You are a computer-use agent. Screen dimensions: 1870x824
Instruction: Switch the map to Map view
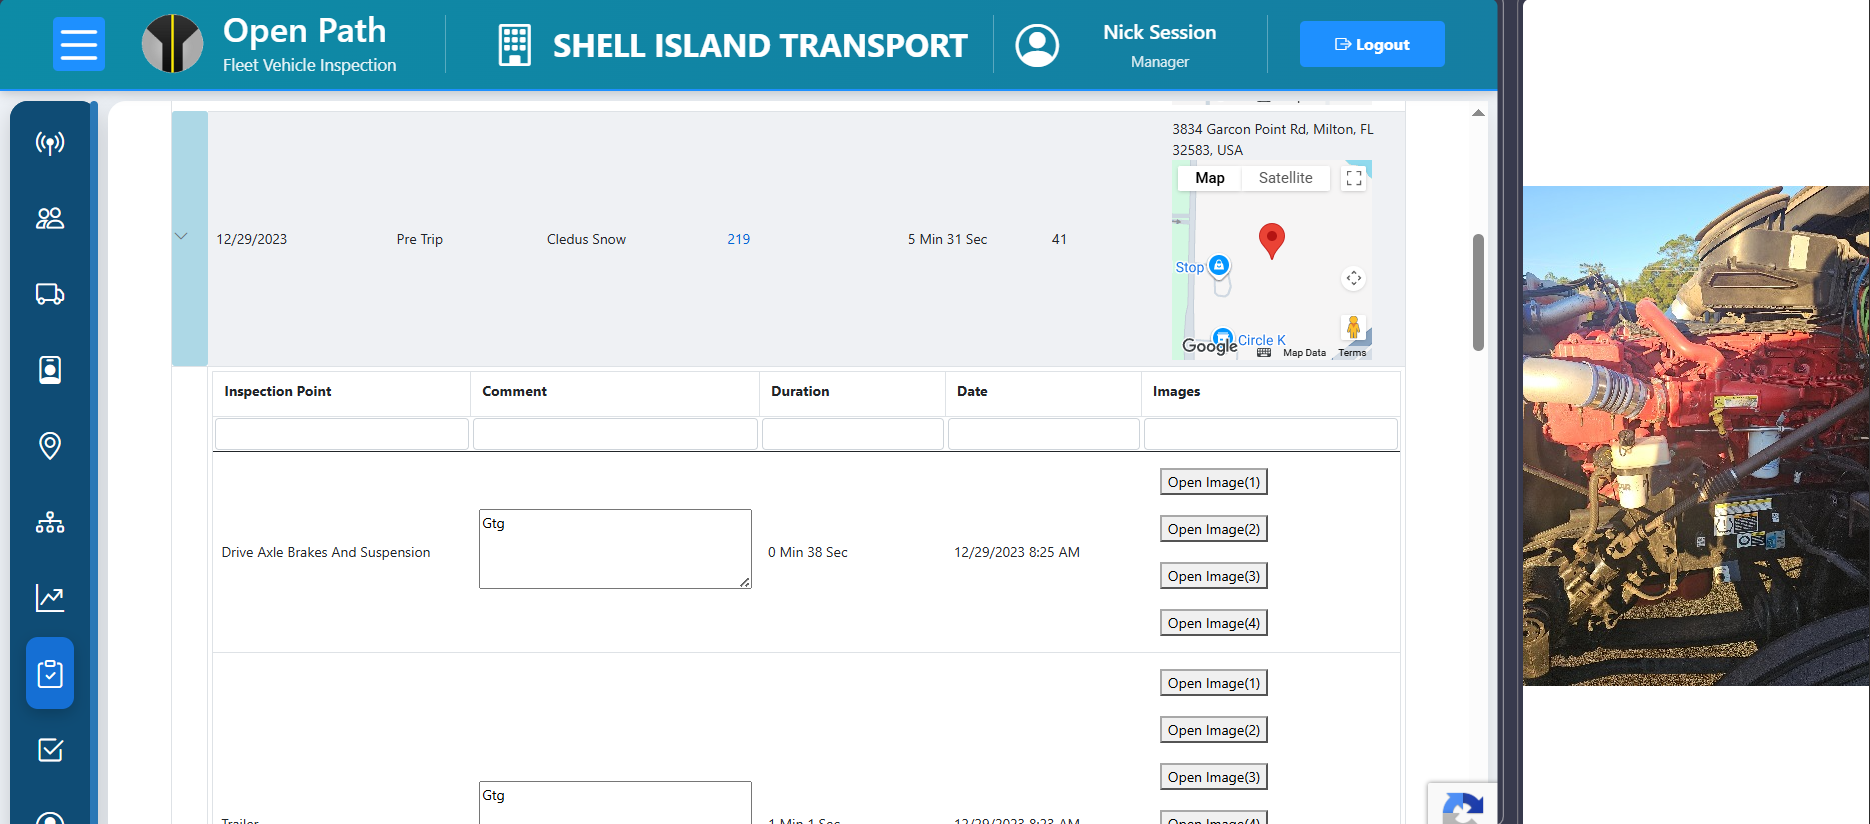pos(1210,178)
